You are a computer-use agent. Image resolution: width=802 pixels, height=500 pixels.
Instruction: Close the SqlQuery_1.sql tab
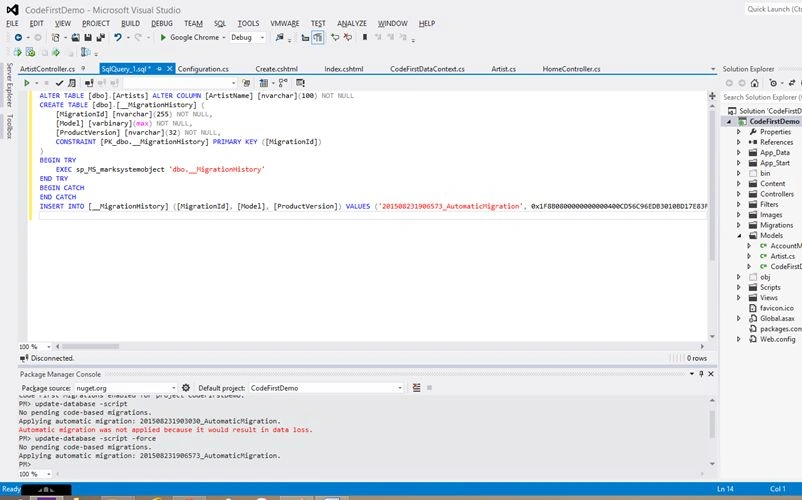pos(169,69)
